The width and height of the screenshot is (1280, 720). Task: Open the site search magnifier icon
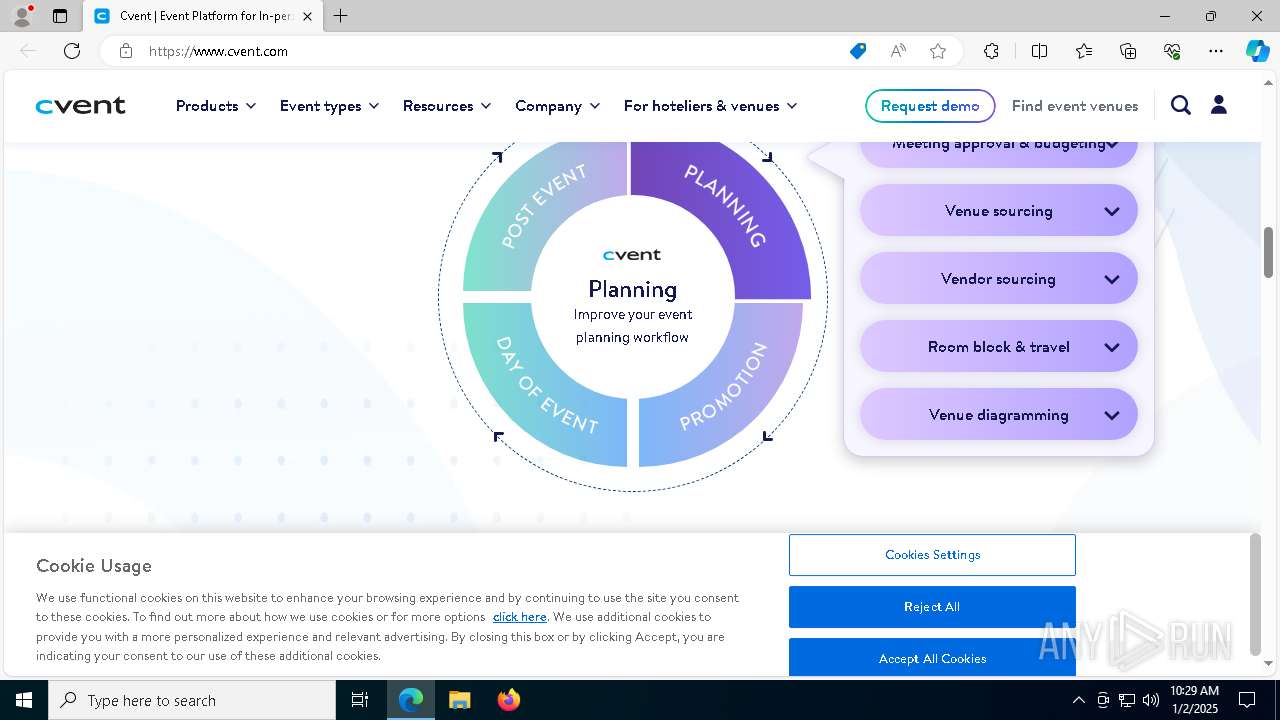[x=1181, y=105]
